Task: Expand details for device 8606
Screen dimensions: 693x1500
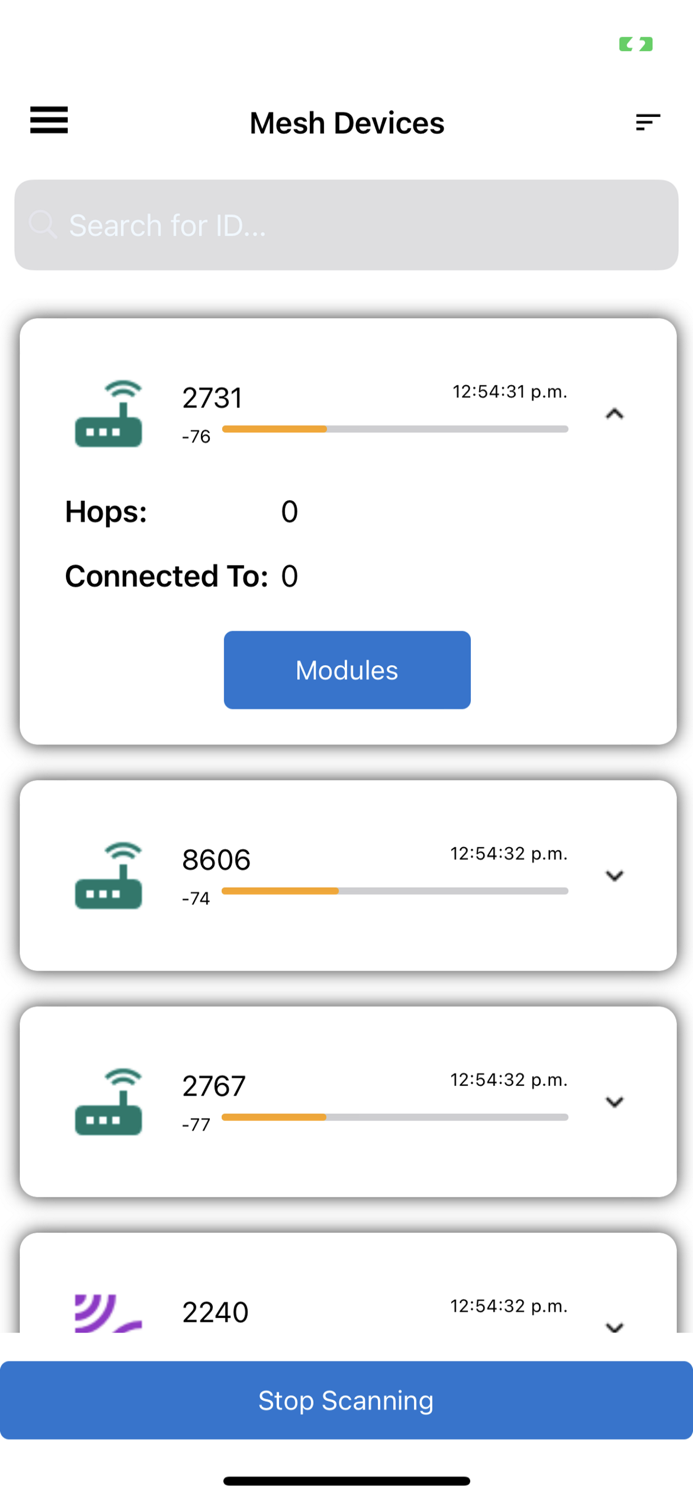Action: coord(615,875)
